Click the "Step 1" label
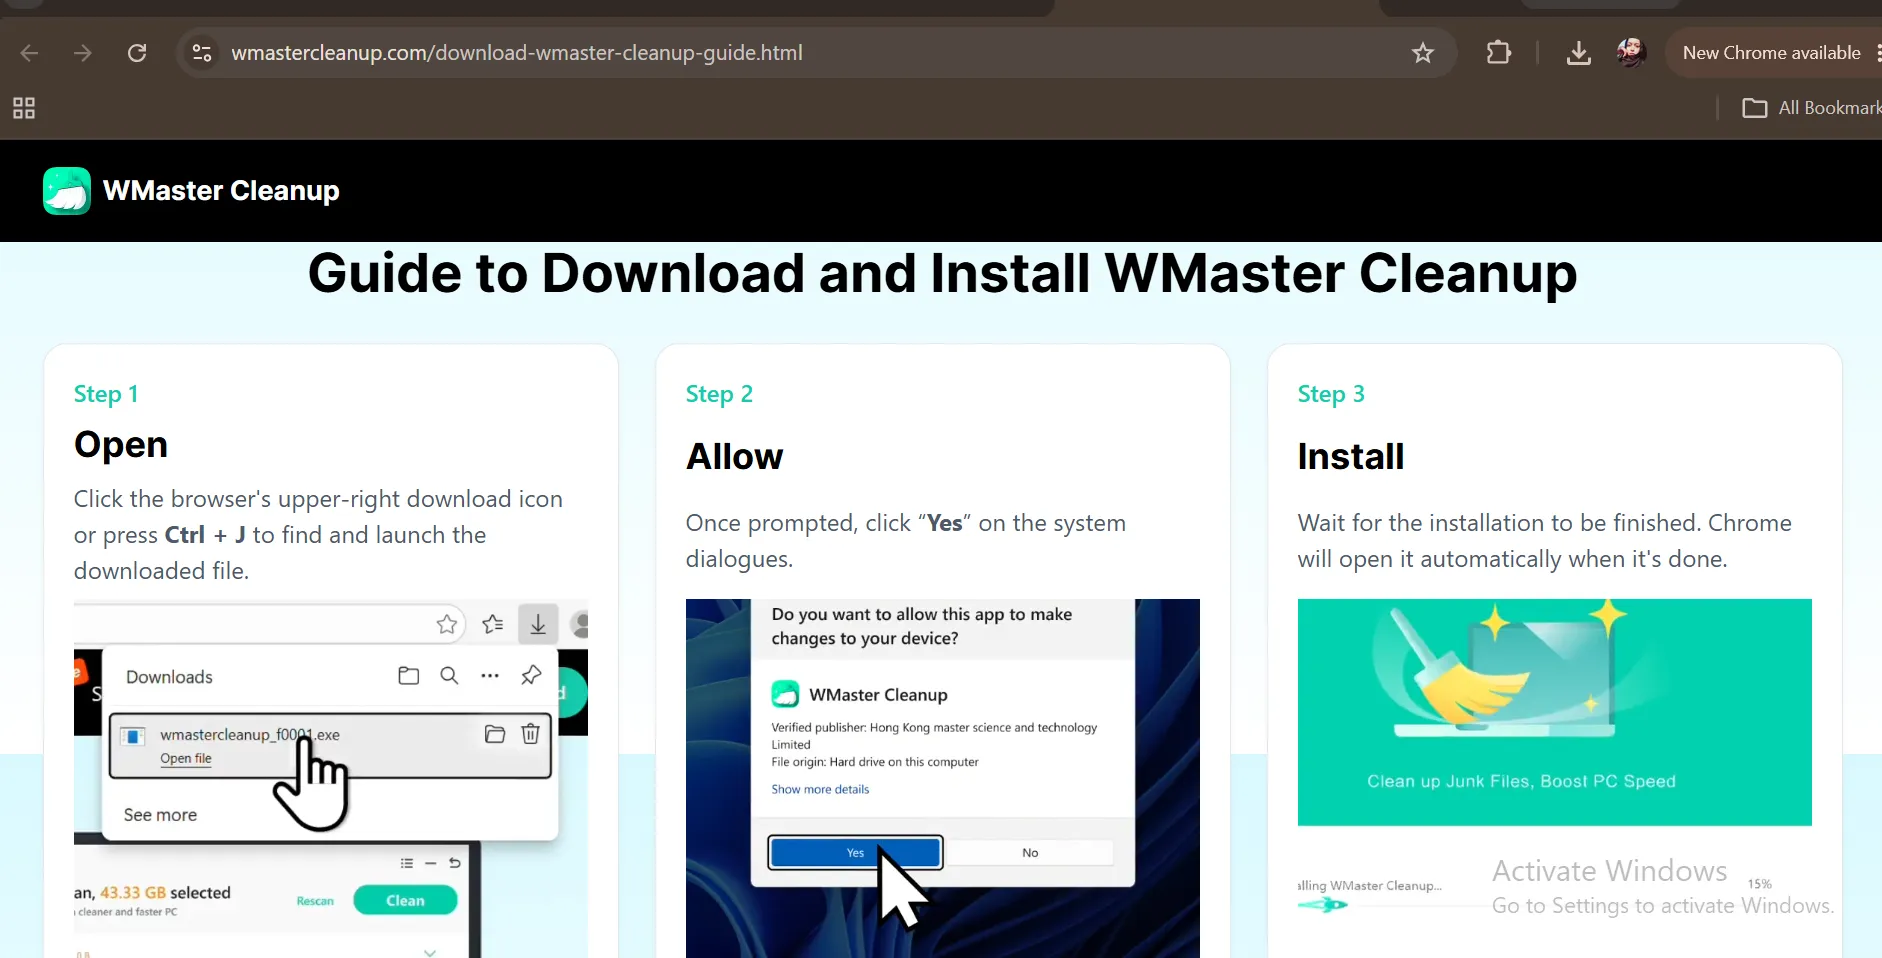Screen dimensions: 1882x958 coord(106,394)
